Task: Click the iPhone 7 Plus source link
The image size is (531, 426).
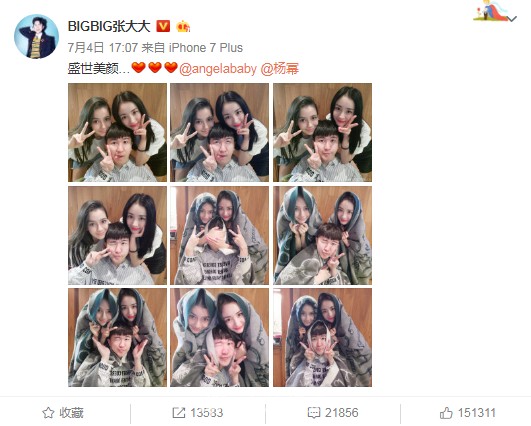Action: (206, 48)
